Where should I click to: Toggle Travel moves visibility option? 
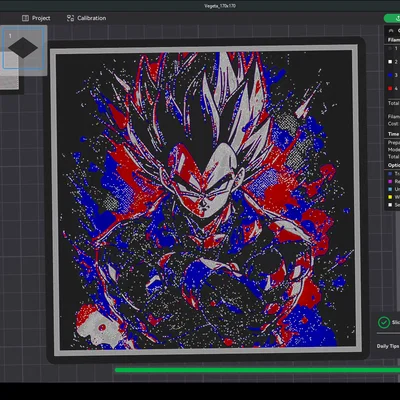click(390, 174)
